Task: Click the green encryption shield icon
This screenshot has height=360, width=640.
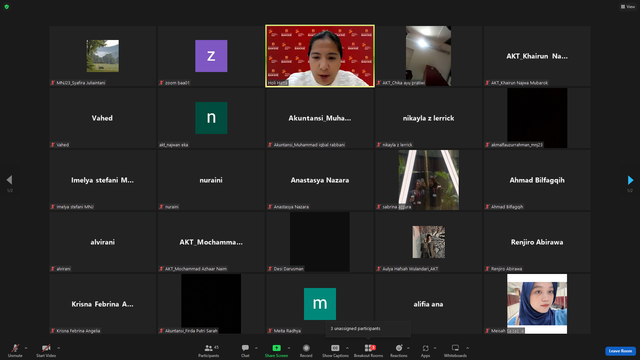Action: [x=7, y=7]
